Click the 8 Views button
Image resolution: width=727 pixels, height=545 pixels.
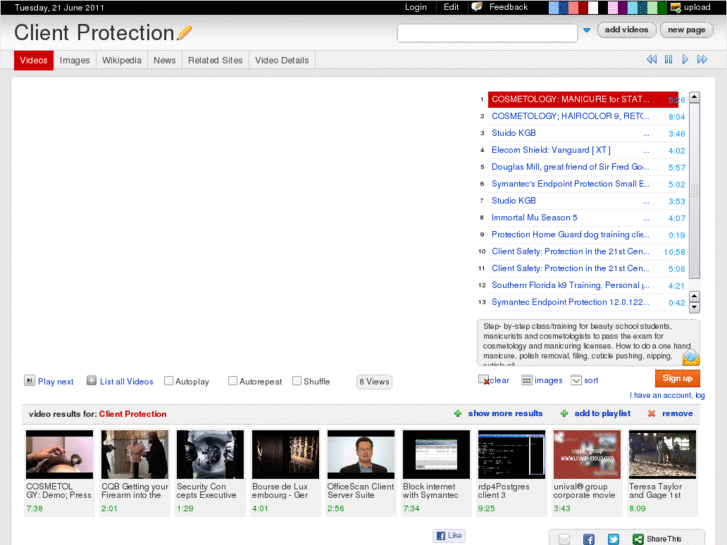[x=374, y=382]
